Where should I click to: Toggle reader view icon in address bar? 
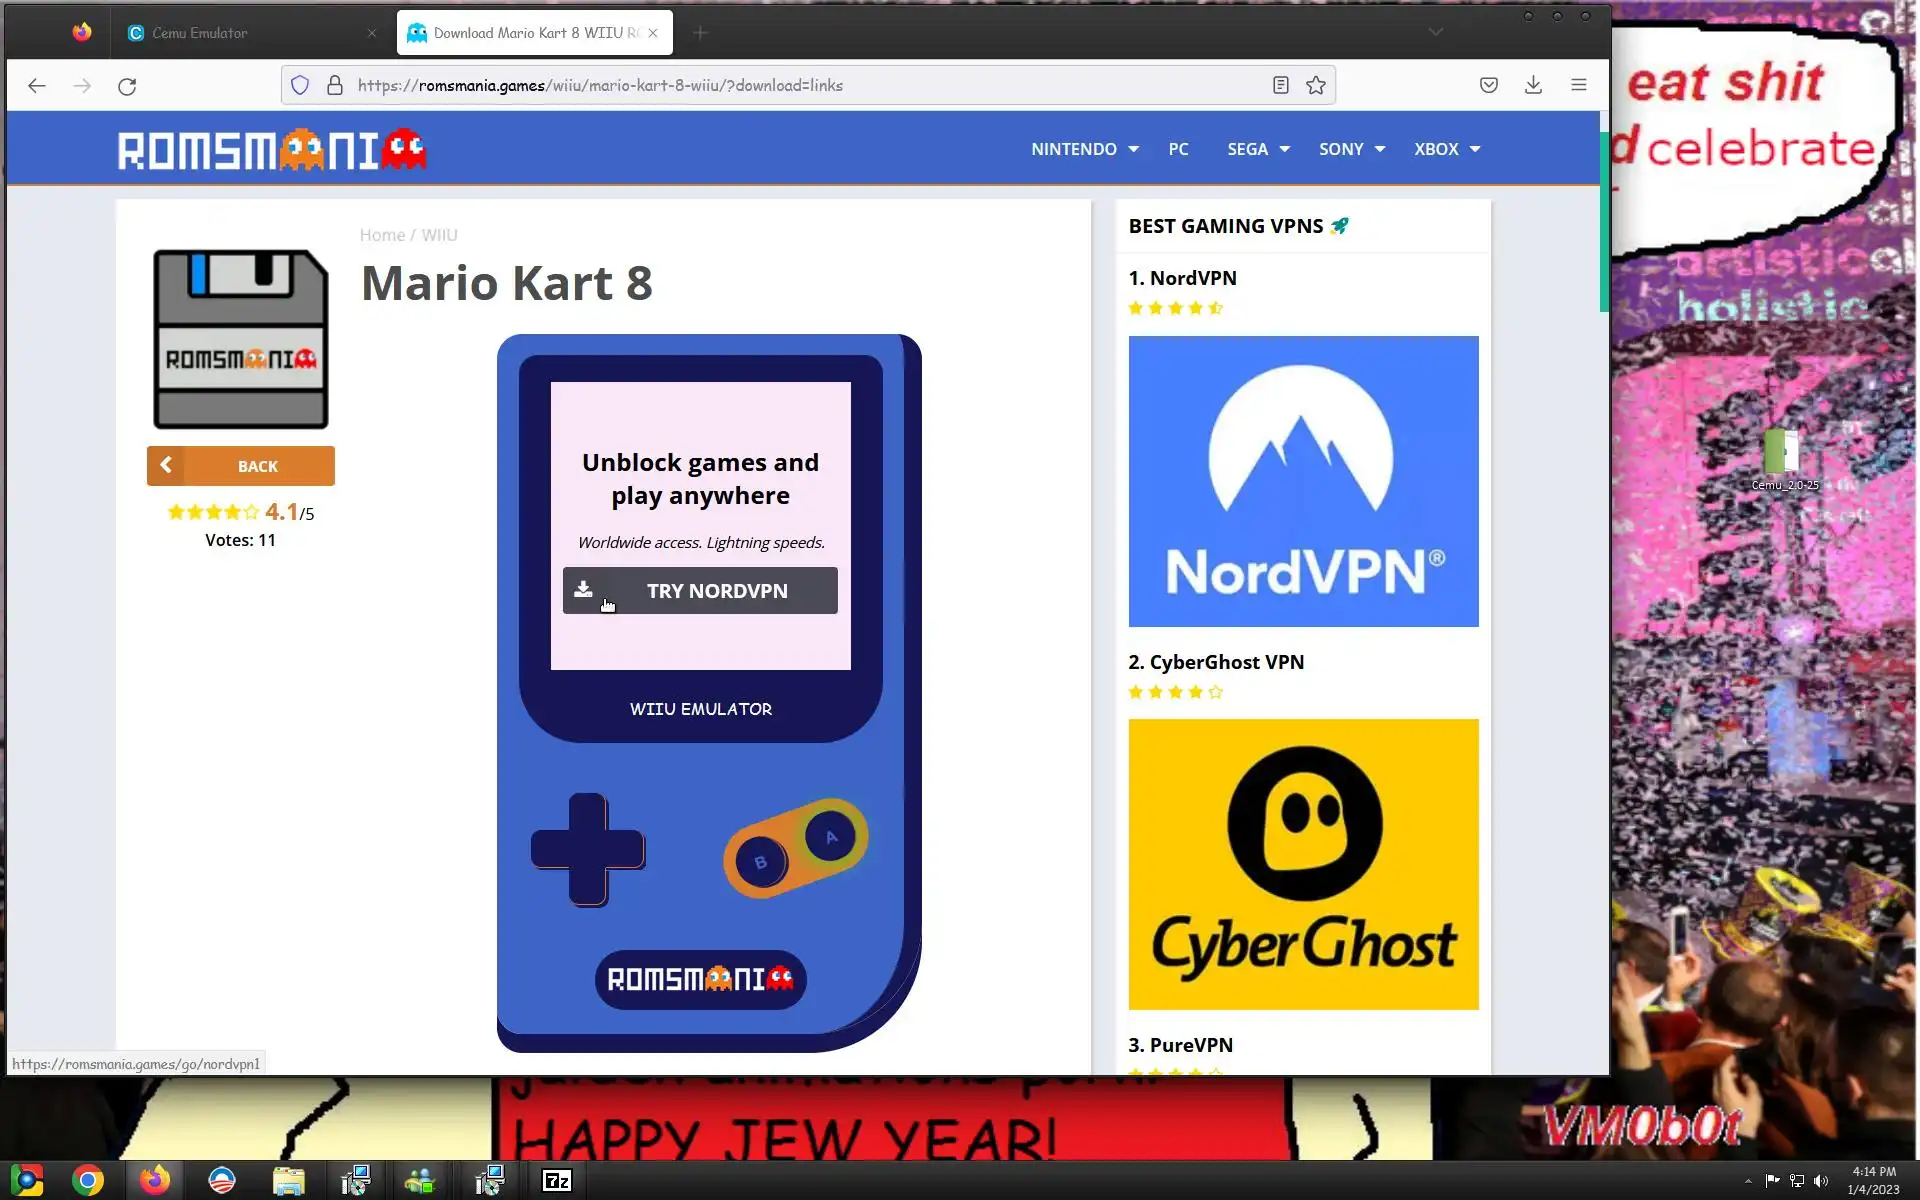tap(1280, 86)
